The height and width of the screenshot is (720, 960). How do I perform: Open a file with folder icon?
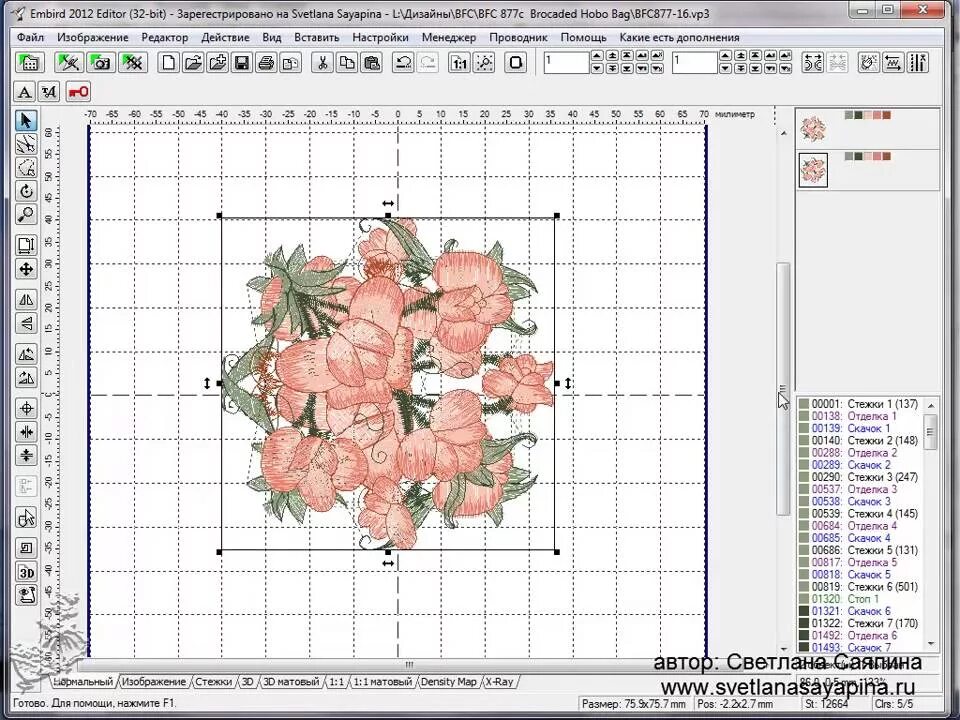(x=193, y=62)
